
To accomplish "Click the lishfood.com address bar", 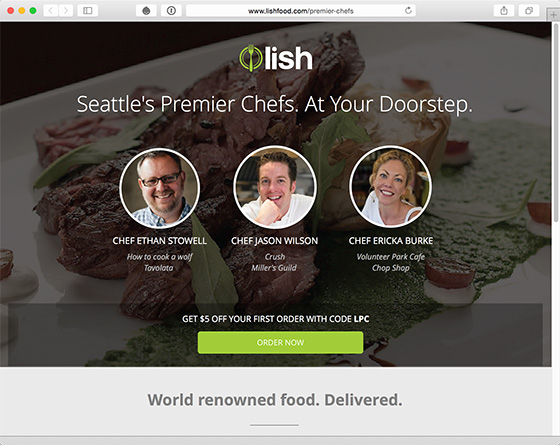I will pos(301,11).
